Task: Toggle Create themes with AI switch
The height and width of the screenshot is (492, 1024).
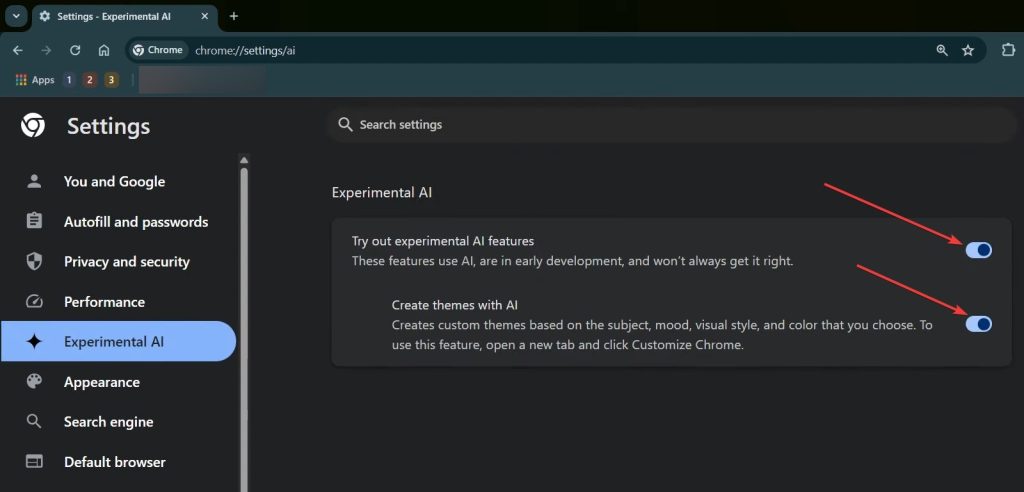Action: tap(978, 323)
